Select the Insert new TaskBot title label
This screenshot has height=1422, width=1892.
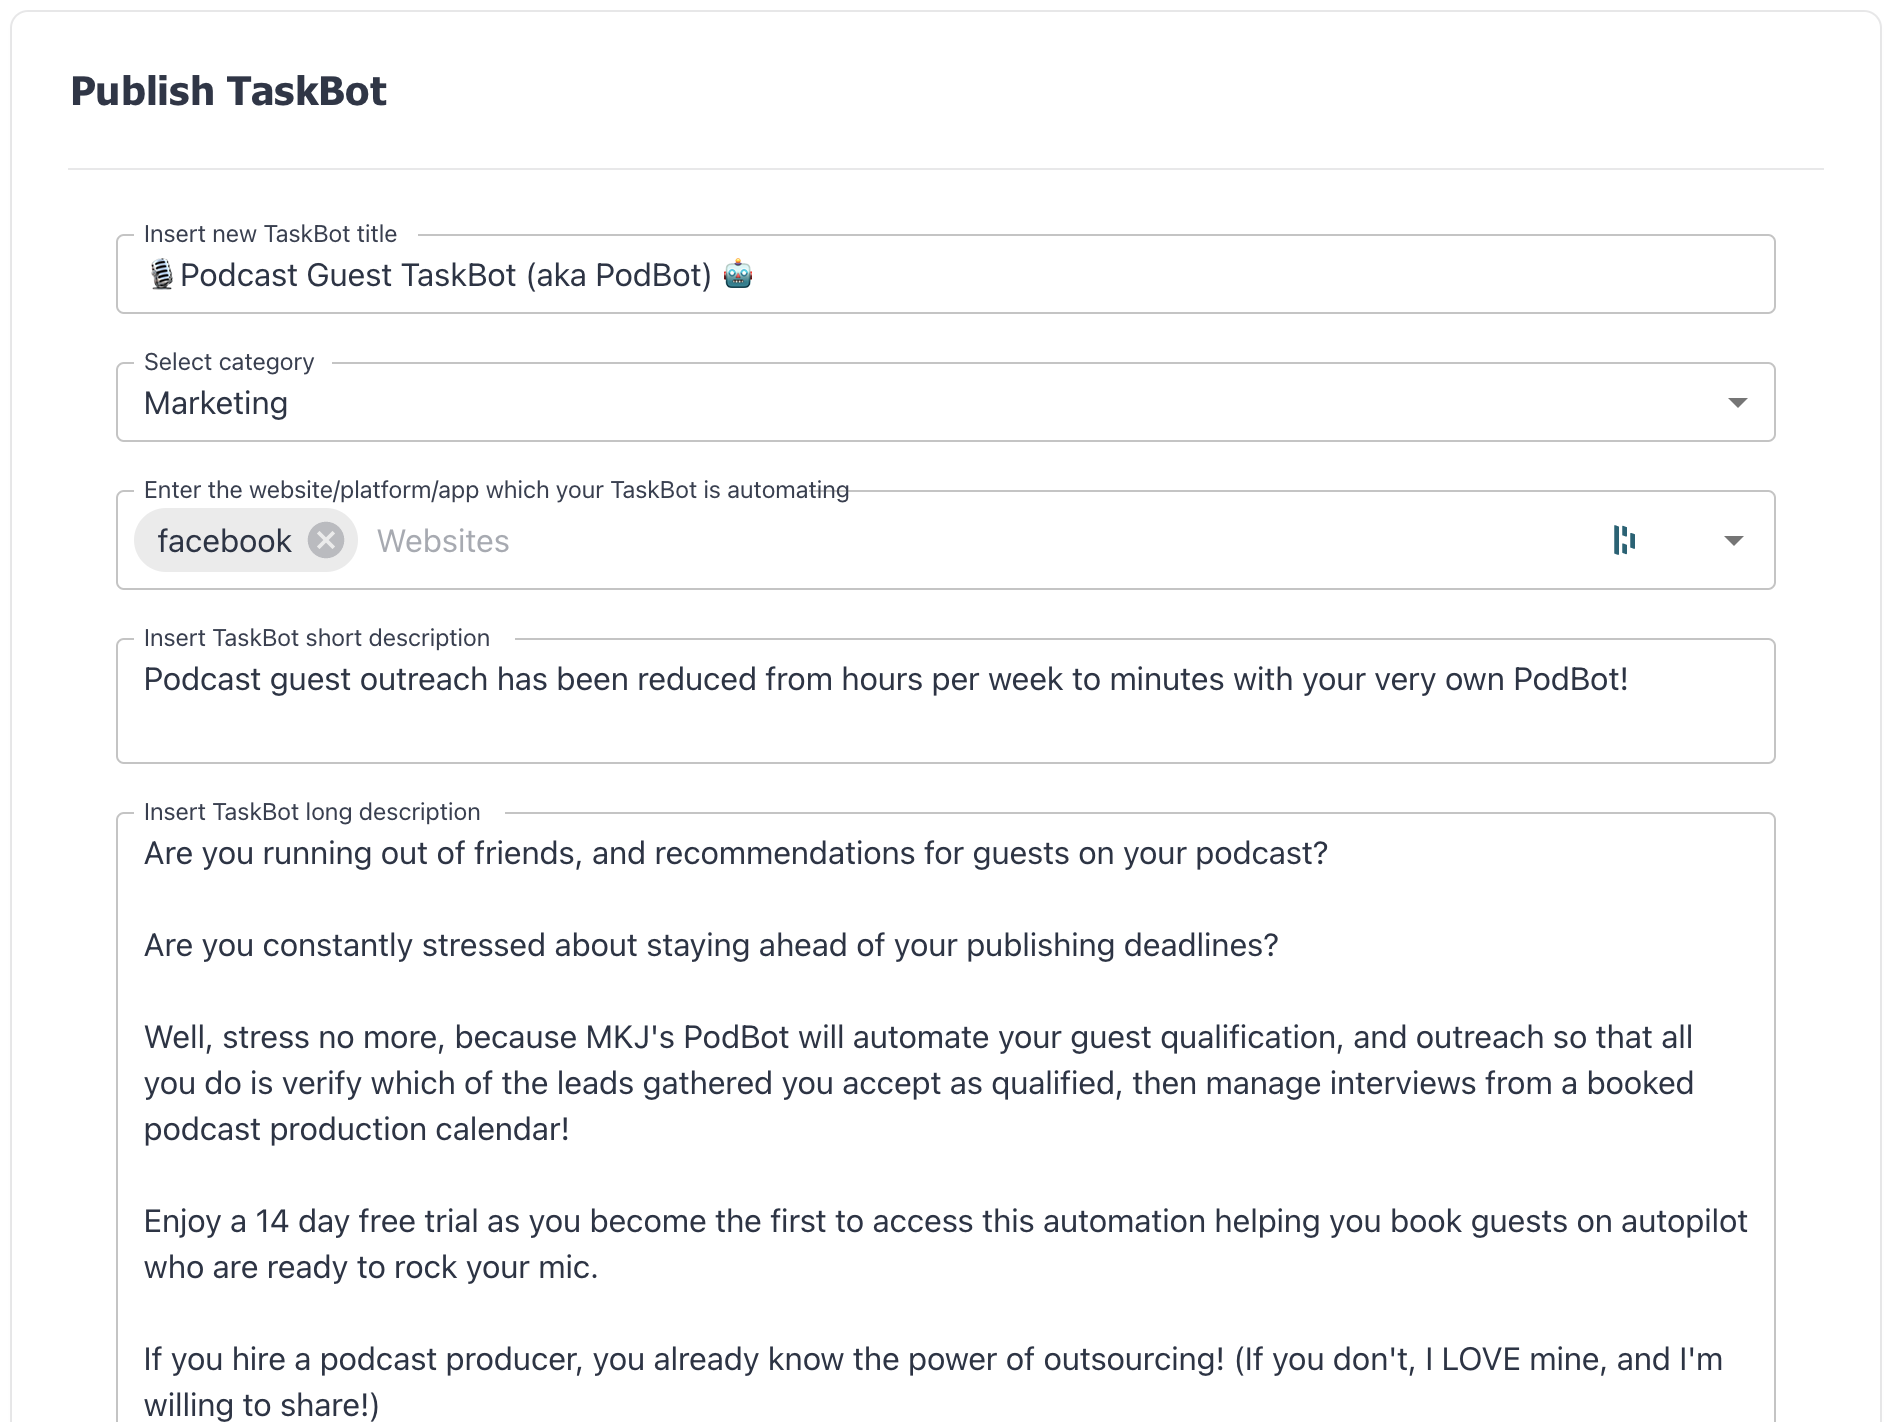[x=270, y=233]
